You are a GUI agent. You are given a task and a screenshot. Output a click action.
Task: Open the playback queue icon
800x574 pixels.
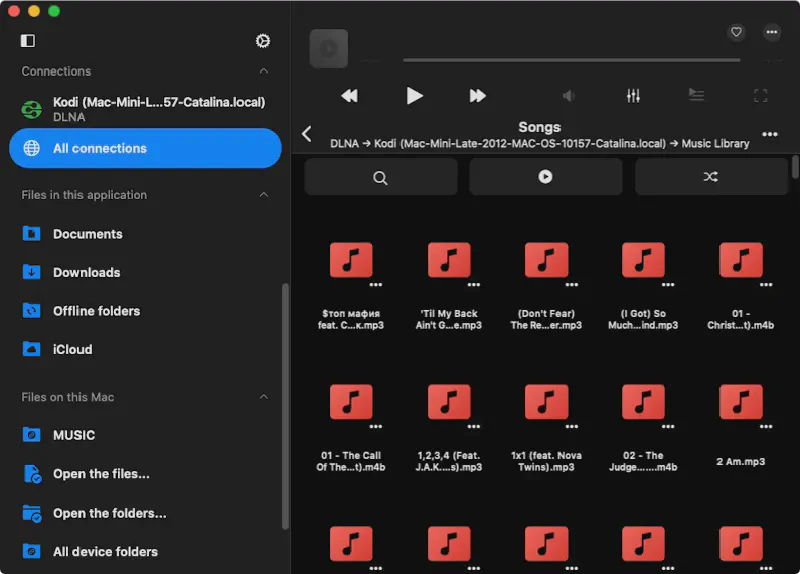tap(696, 96)
